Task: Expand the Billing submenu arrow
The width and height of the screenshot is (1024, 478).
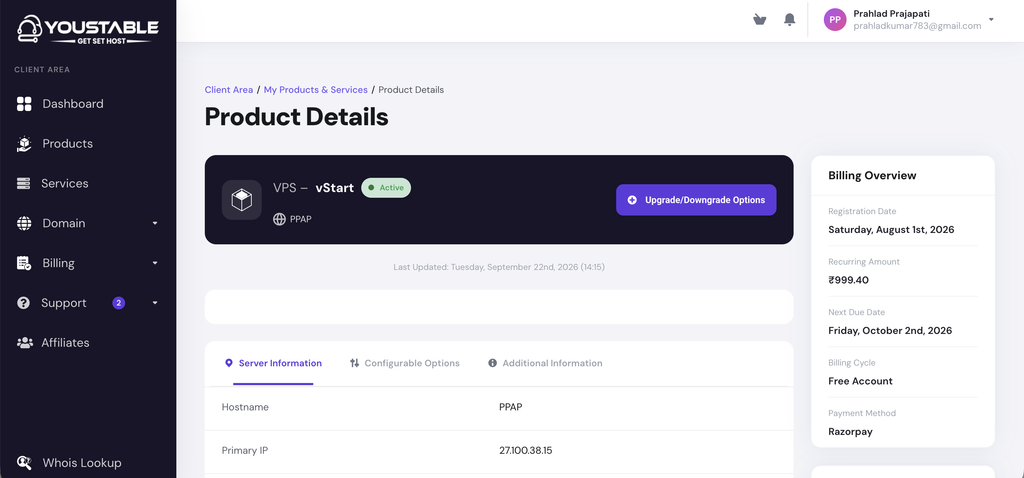Action: [x=155, y=263]
